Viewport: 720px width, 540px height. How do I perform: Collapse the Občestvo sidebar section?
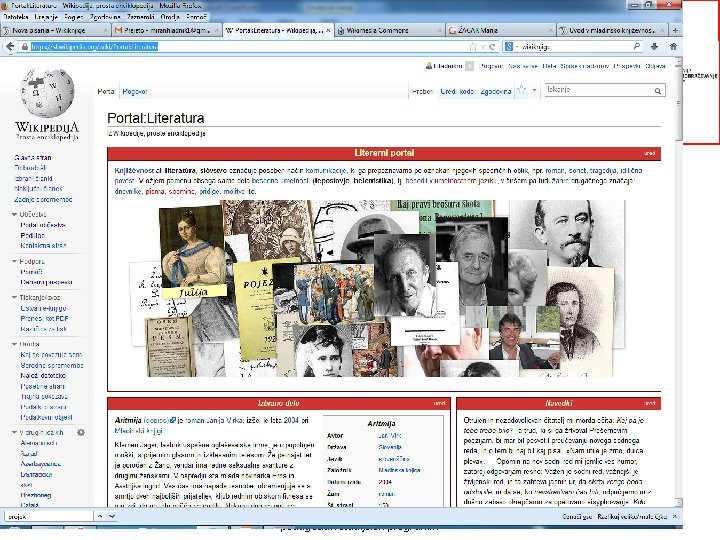14,214
